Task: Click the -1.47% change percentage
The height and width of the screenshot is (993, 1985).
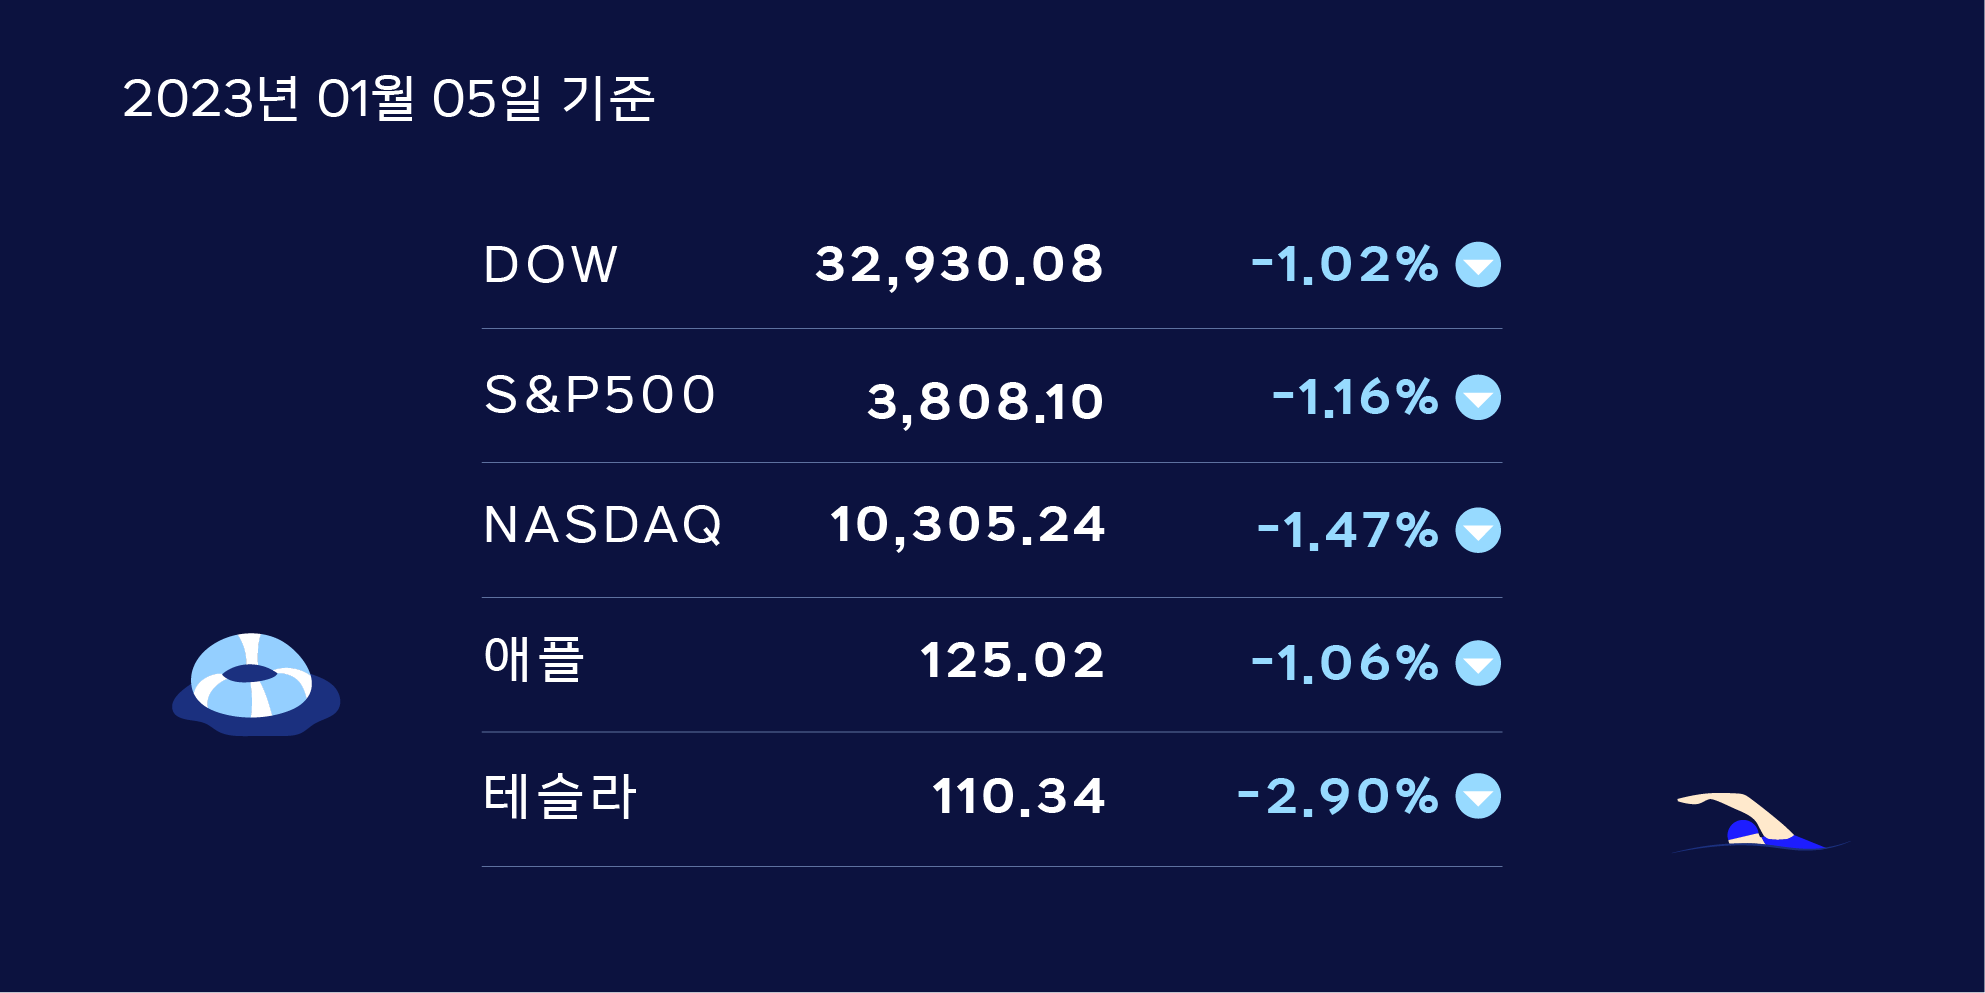Action: coord(1348,530)
